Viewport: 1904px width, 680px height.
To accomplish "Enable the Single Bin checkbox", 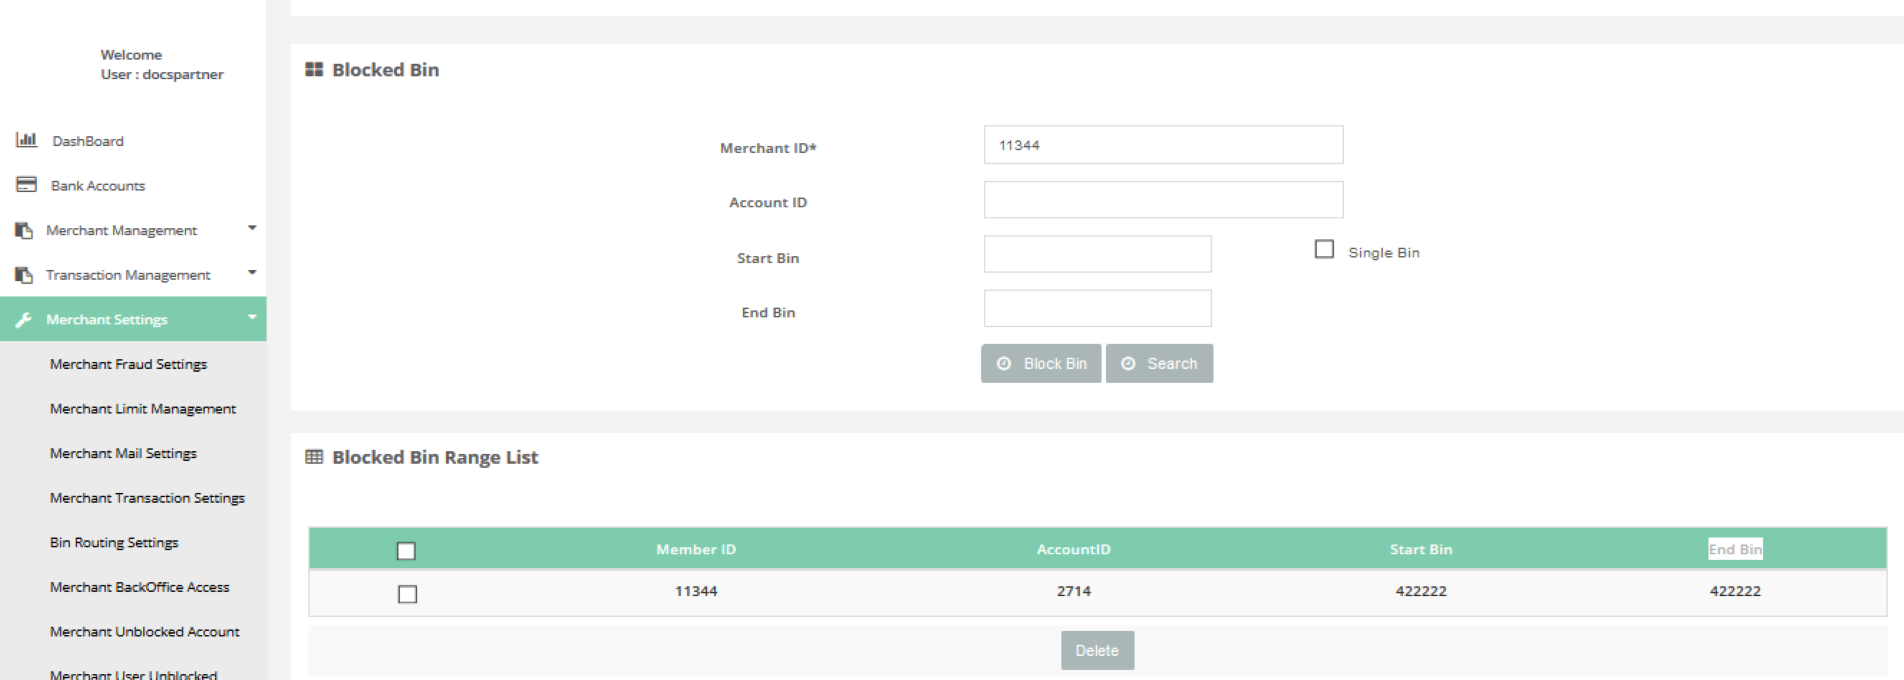I will 1324,250.
